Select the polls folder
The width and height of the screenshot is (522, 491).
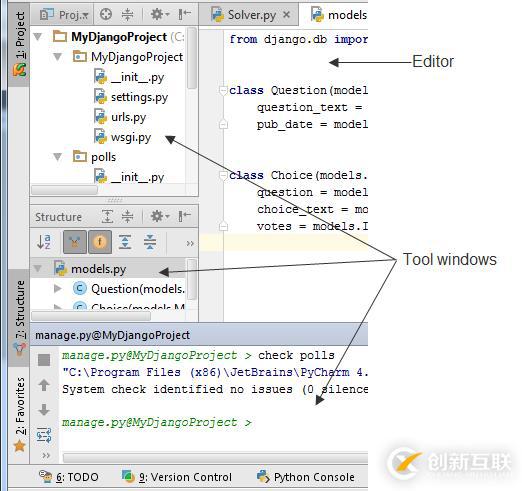point(103,157)
